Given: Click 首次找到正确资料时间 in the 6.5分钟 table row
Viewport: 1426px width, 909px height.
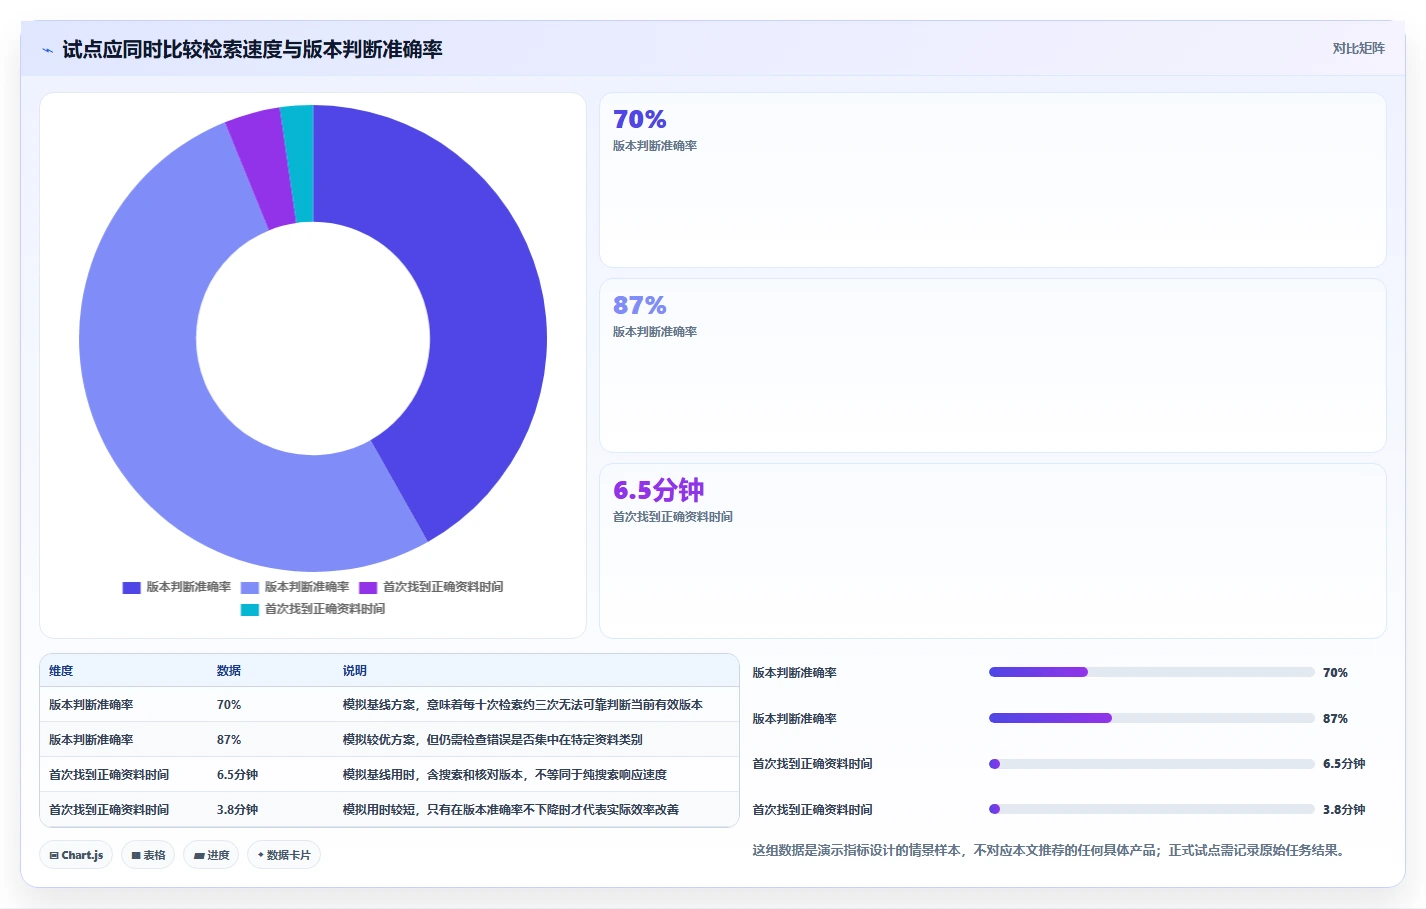Looking at the screenshot, I should coord(109,775).
